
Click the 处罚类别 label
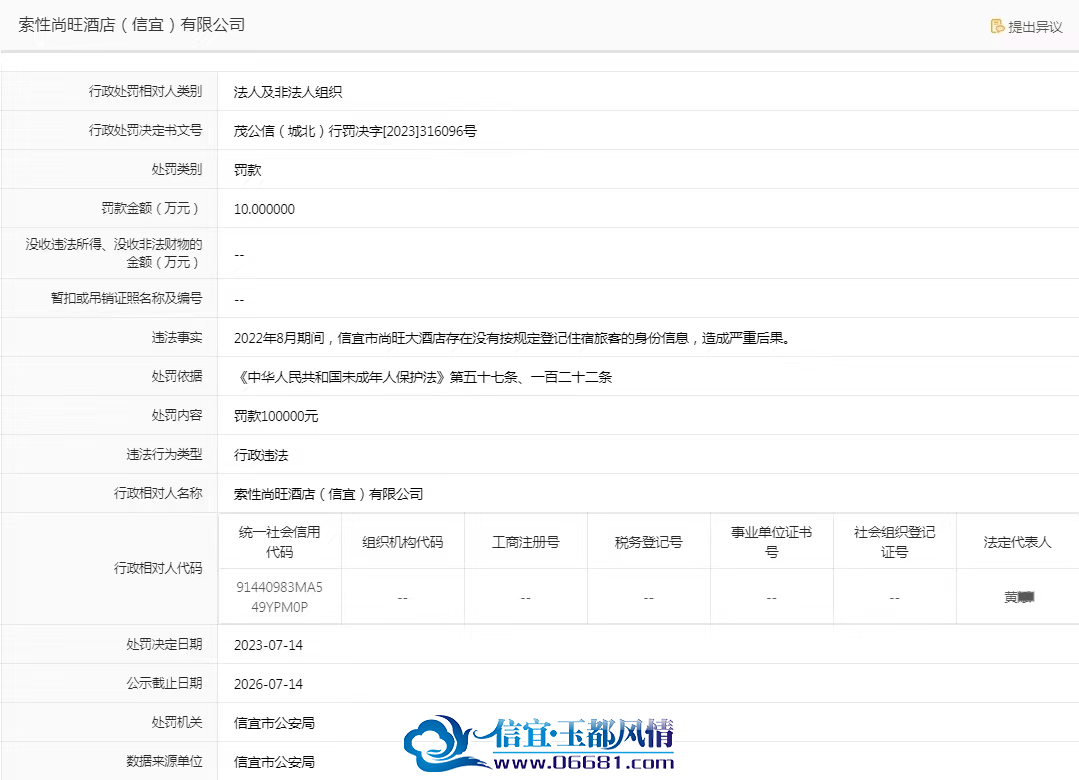tap(177, 169)
